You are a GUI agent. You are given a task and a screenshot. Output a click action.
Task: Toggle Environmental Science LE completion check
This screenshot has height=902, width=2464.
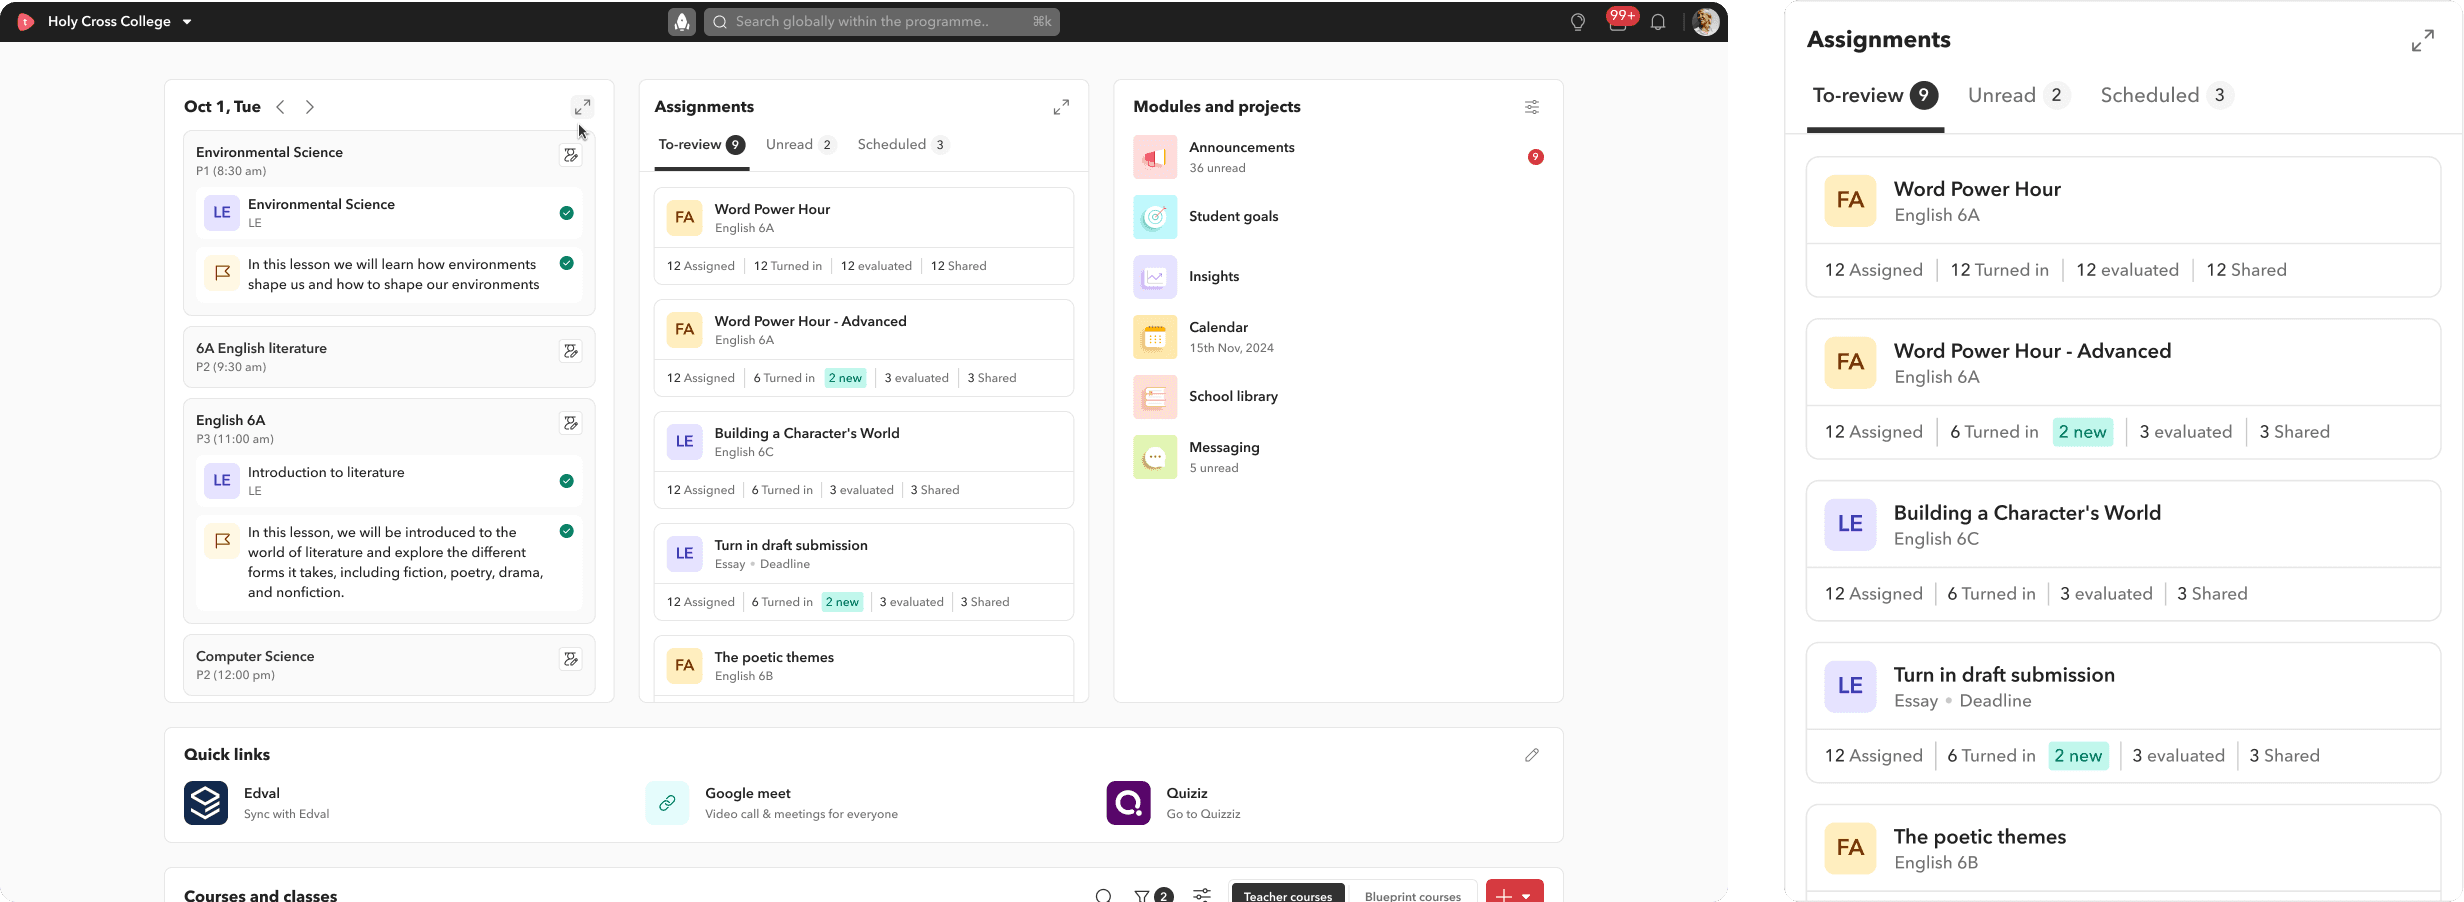point(567,213)
